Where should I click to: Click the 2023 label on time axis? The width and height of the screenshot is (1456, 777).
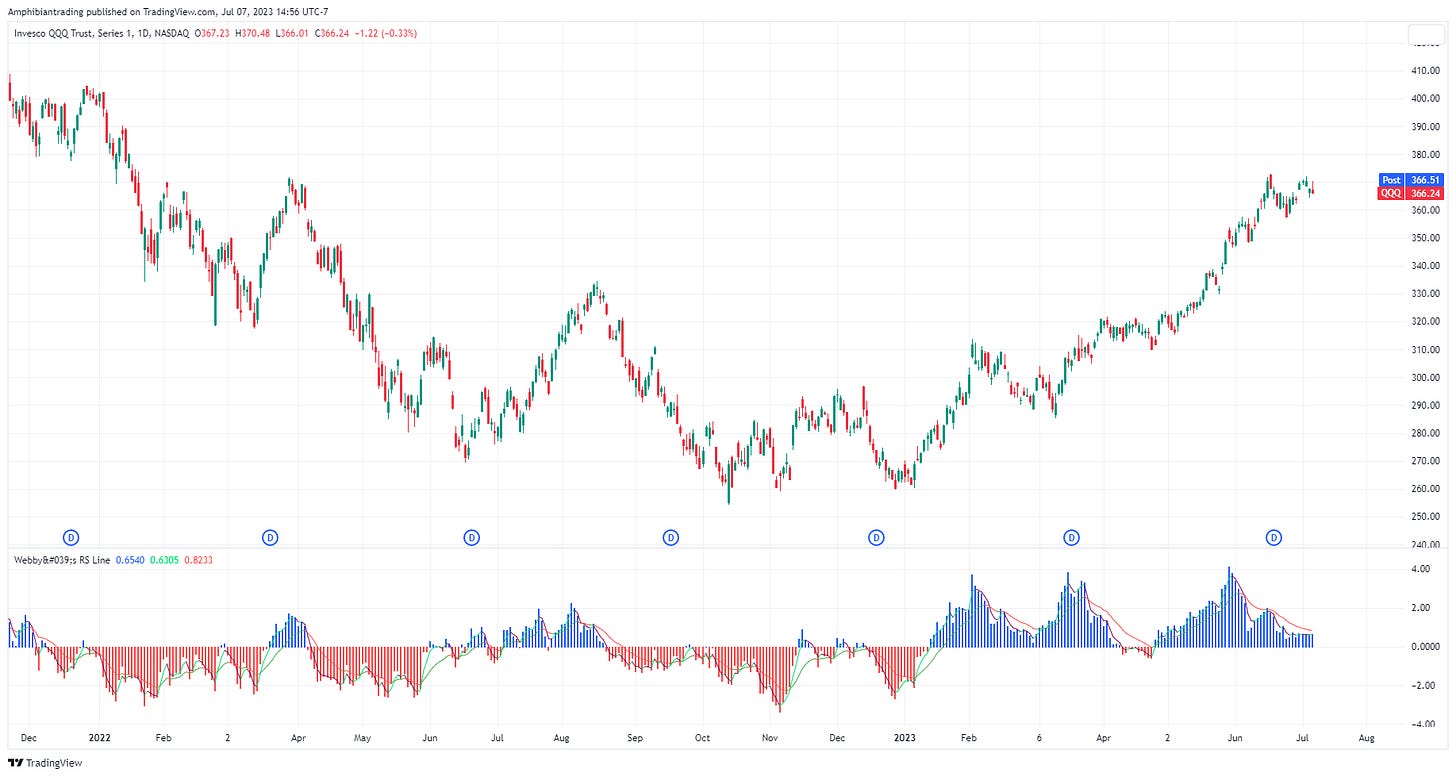(904, 738)
